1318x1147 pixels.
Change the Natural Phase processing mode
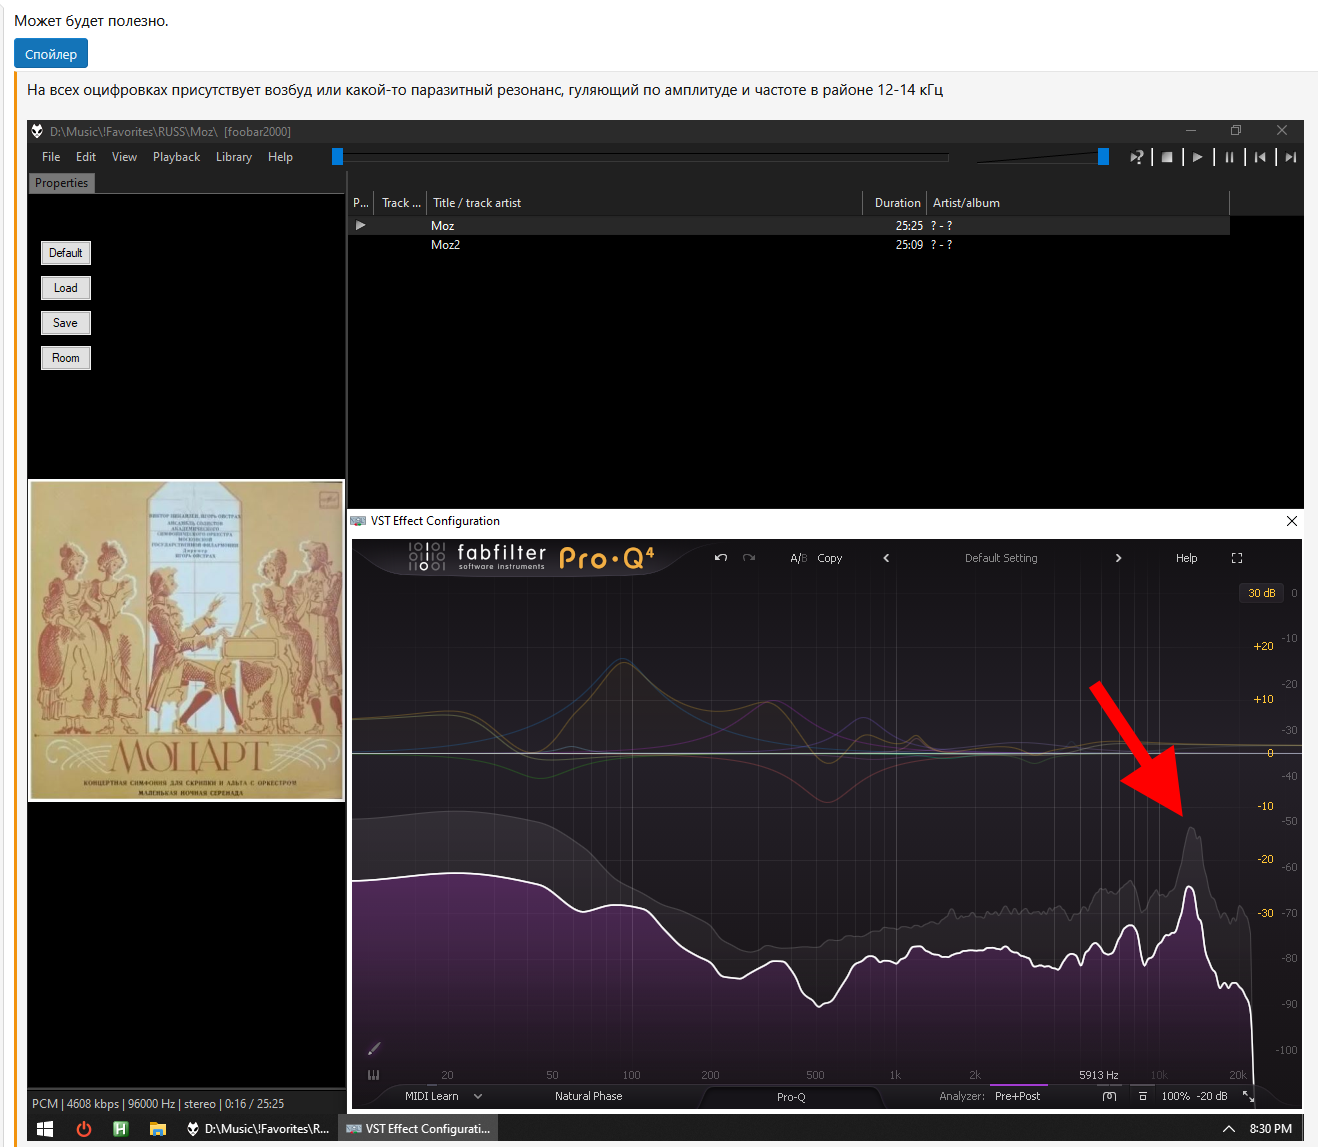pyautogui.click(x=588, y=1096)
